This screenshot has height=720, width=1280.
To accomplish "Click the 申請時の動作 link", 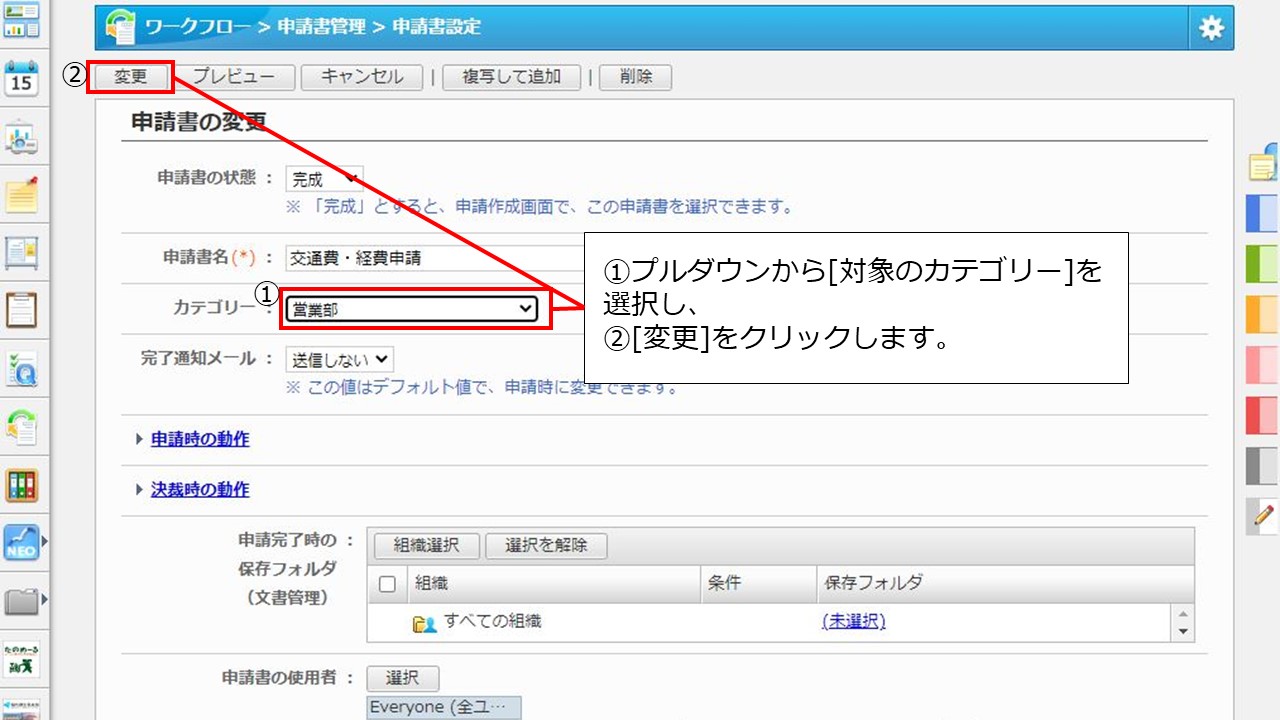I will click(x=200, y=439).
